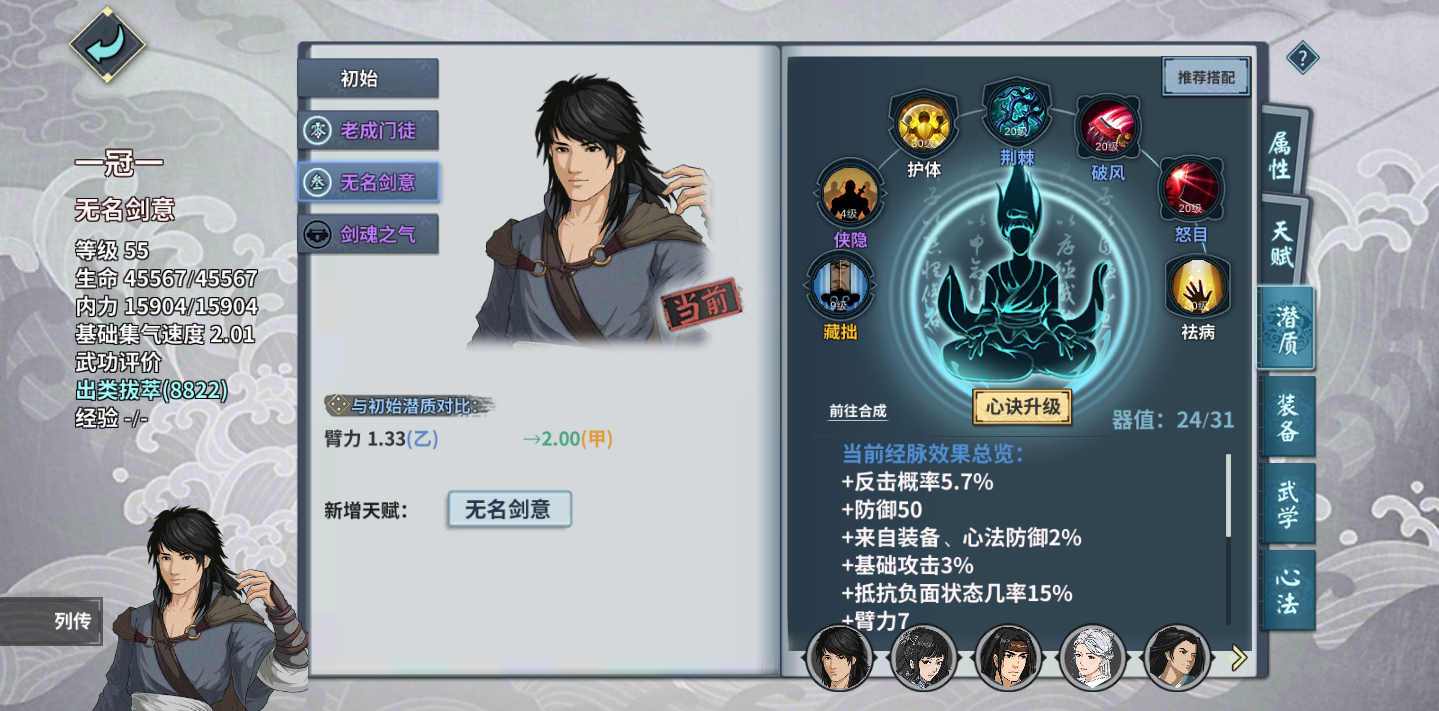Select the 护体 meridian skill icon
The height and width of the screenshot is (711, 1439).
923,124
